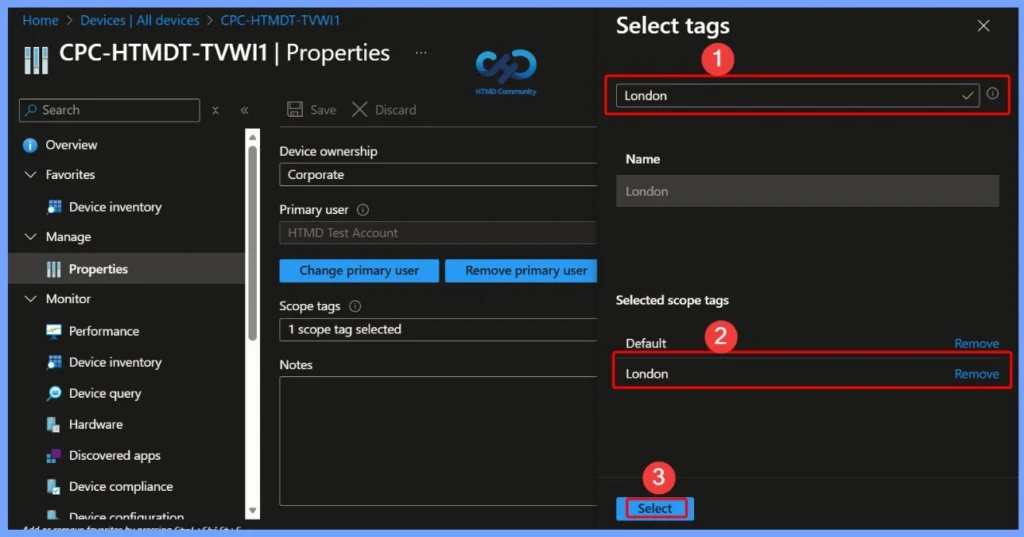
Task: Click the Discard X icon
Action: tap(360, 109)
